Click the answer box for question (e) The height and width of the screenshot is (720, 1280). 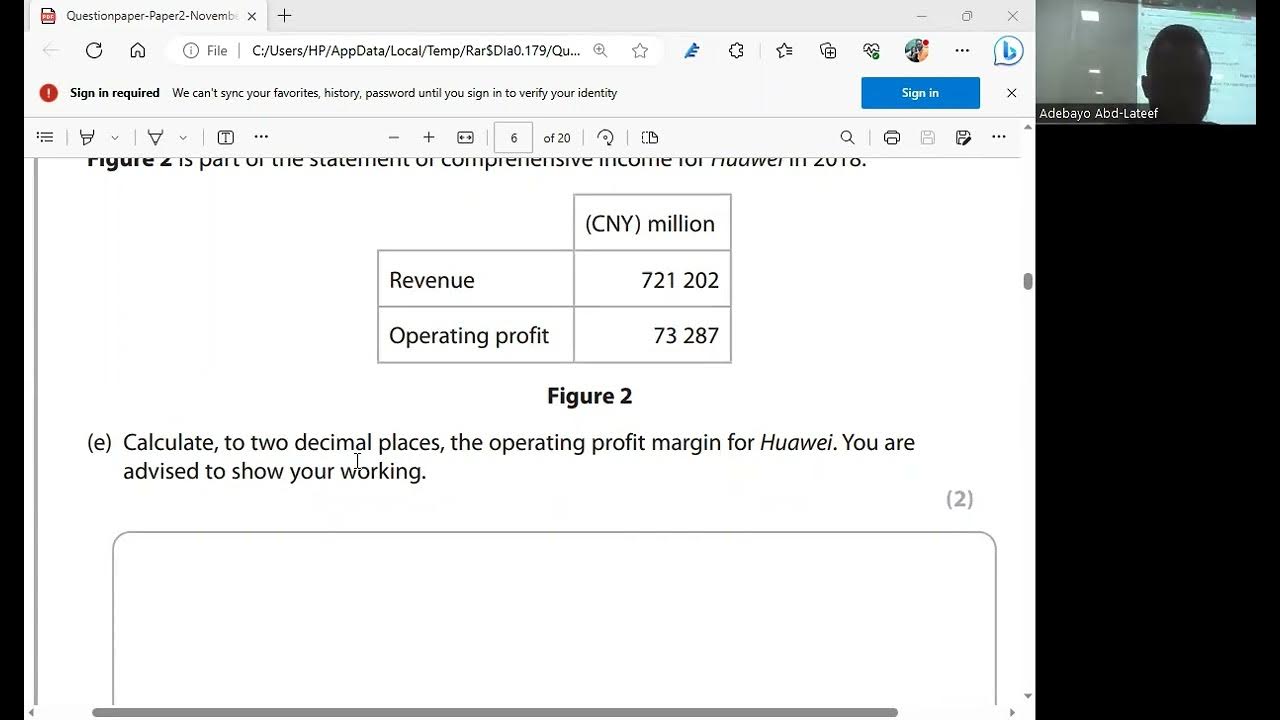click(x=554, y=618)
